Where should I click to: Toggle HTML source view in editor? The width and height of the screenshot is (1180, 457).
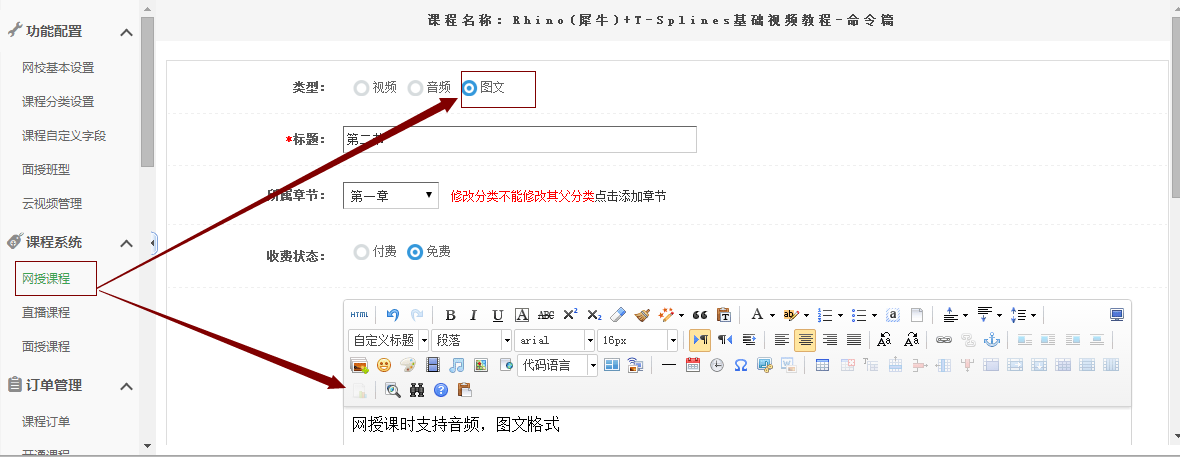(359, 314)
